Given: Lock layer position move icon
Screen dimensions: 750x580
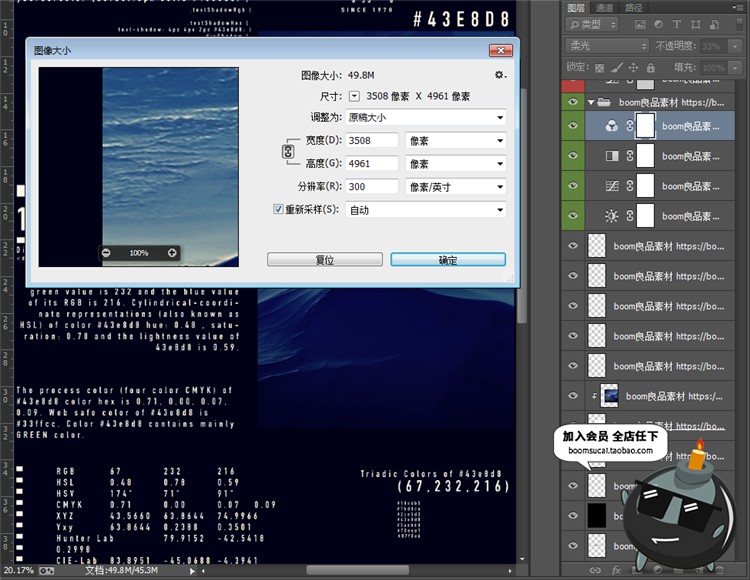Looking at the screenshot, I should (x=633, y=67).
